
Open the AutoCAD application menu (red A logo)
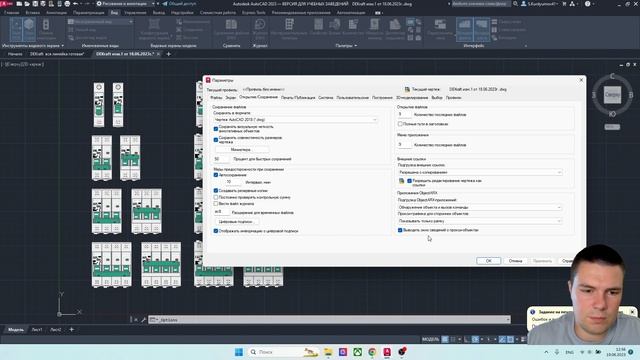pyautogui.click(x=6, y=4)
